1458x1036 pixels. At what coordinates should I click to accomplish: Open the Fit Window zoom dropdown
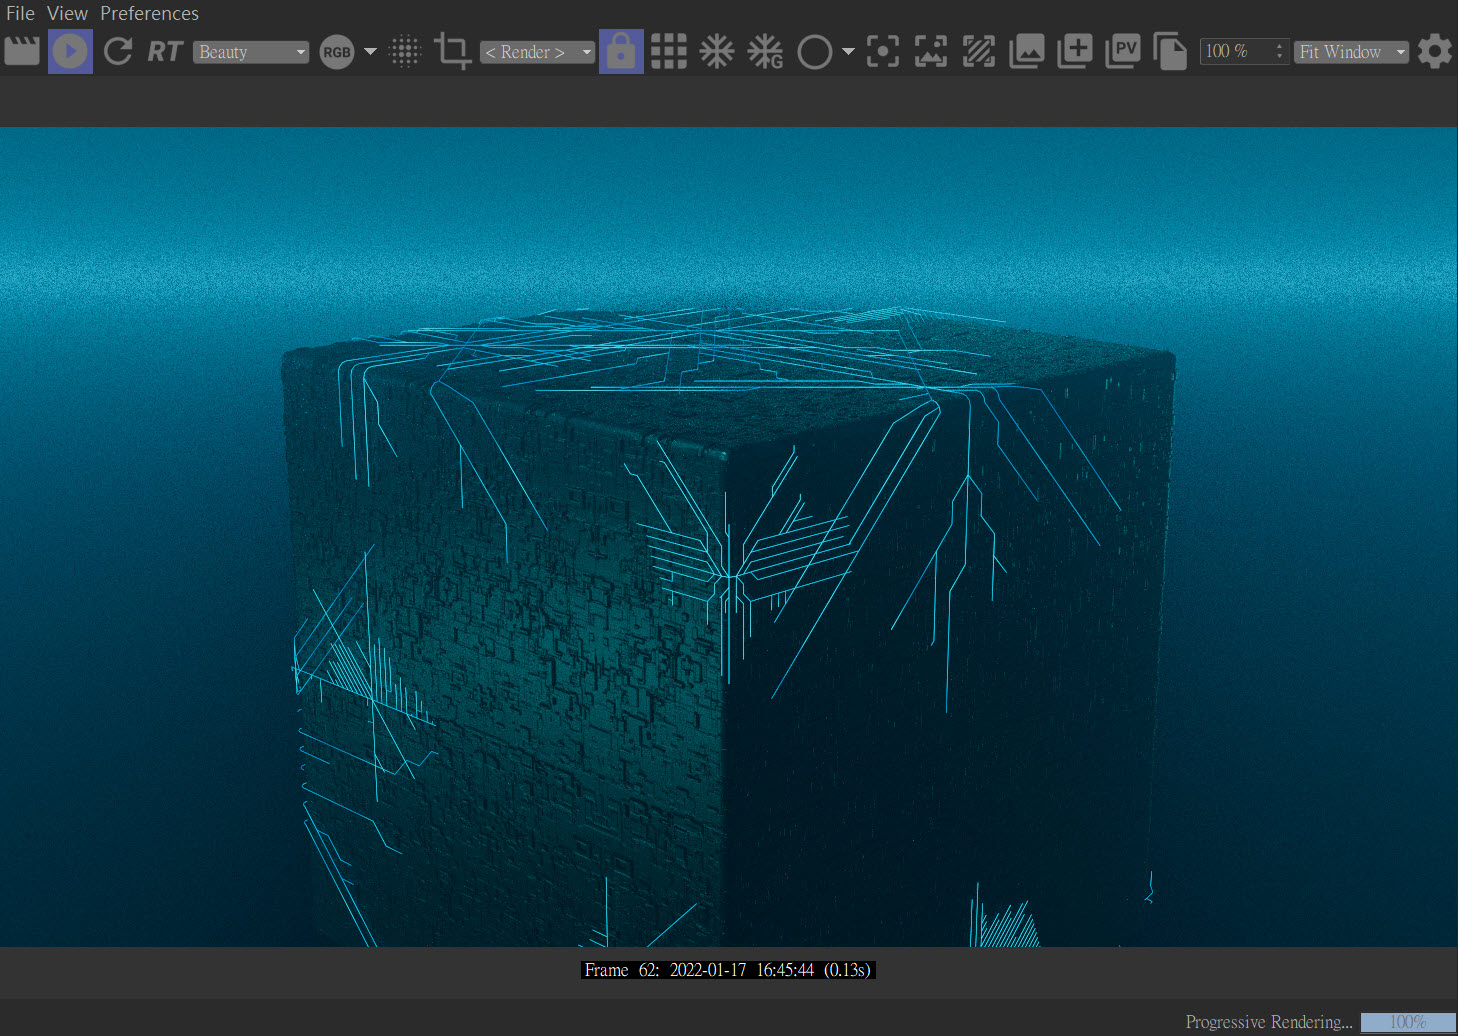click(1351, 52)
